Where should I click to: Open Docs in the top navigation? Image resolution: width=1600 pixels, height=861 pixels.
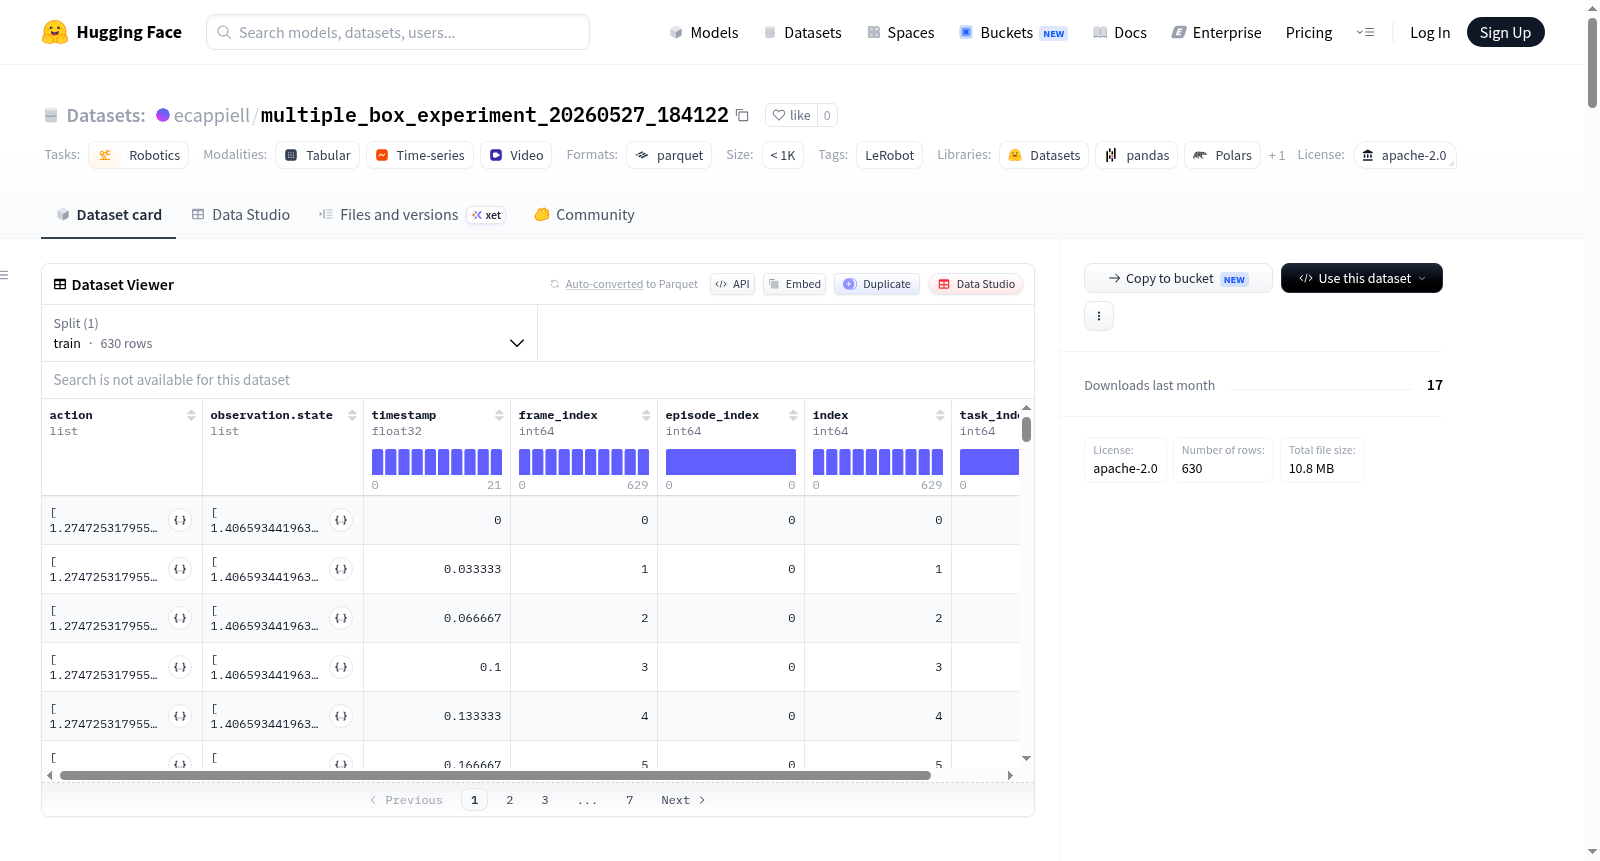point(1120,32)
